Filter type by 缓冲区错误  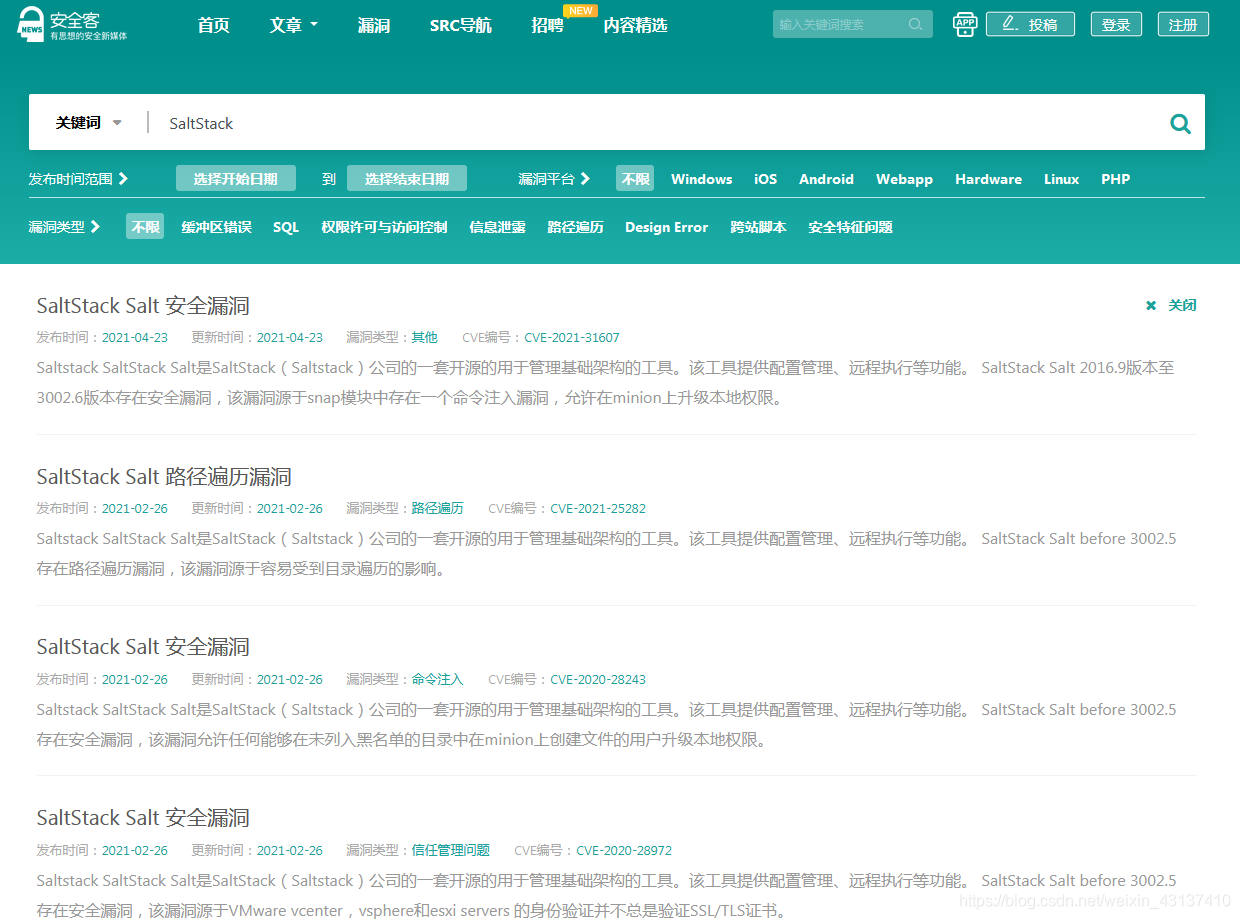(216, 227)
